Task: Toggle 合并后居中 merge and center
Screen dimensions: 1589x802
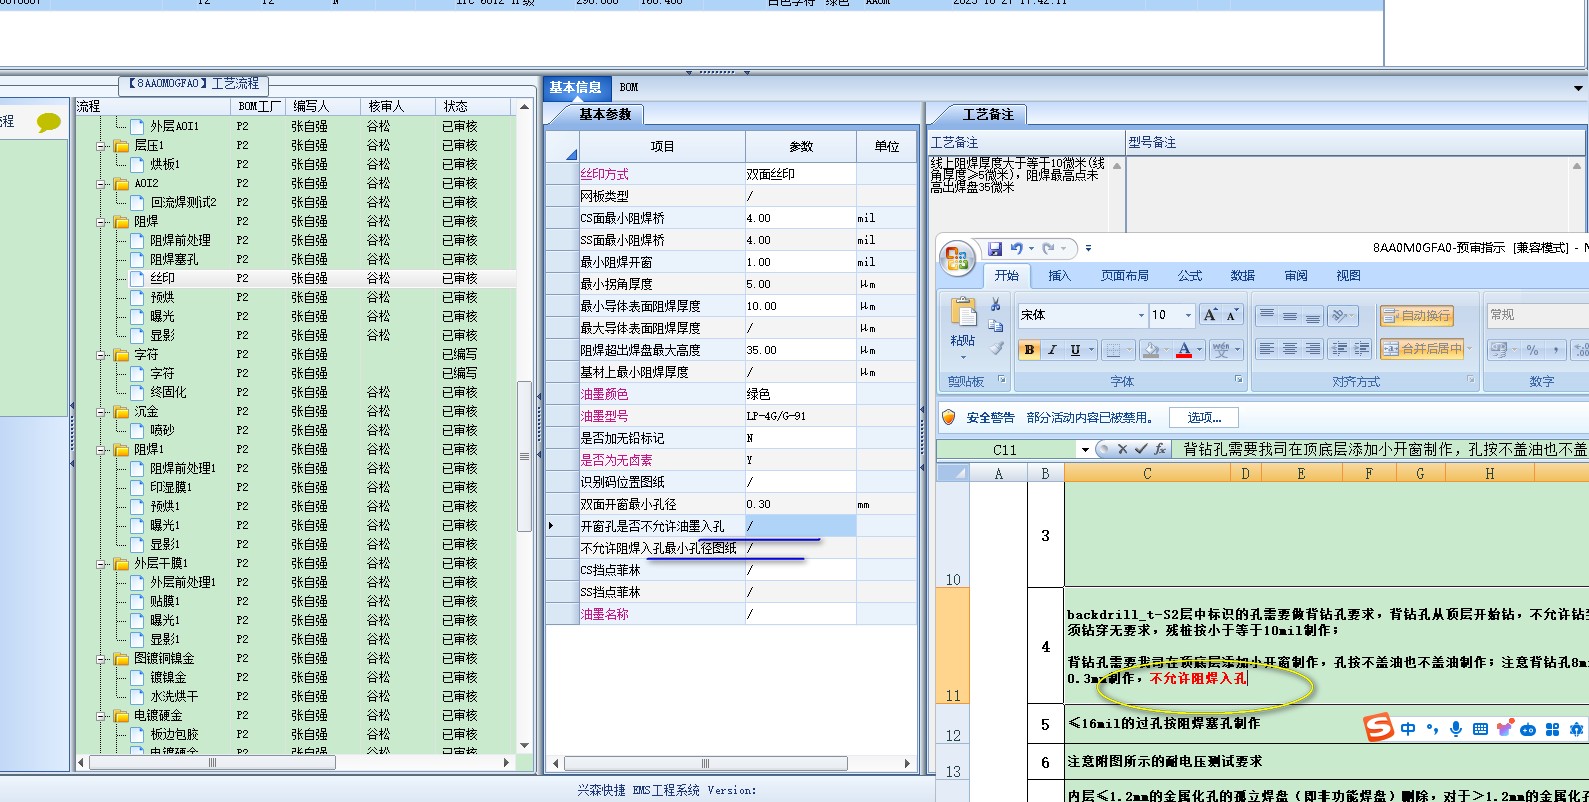Action: pyautogui.click(x=1422, y=349)
